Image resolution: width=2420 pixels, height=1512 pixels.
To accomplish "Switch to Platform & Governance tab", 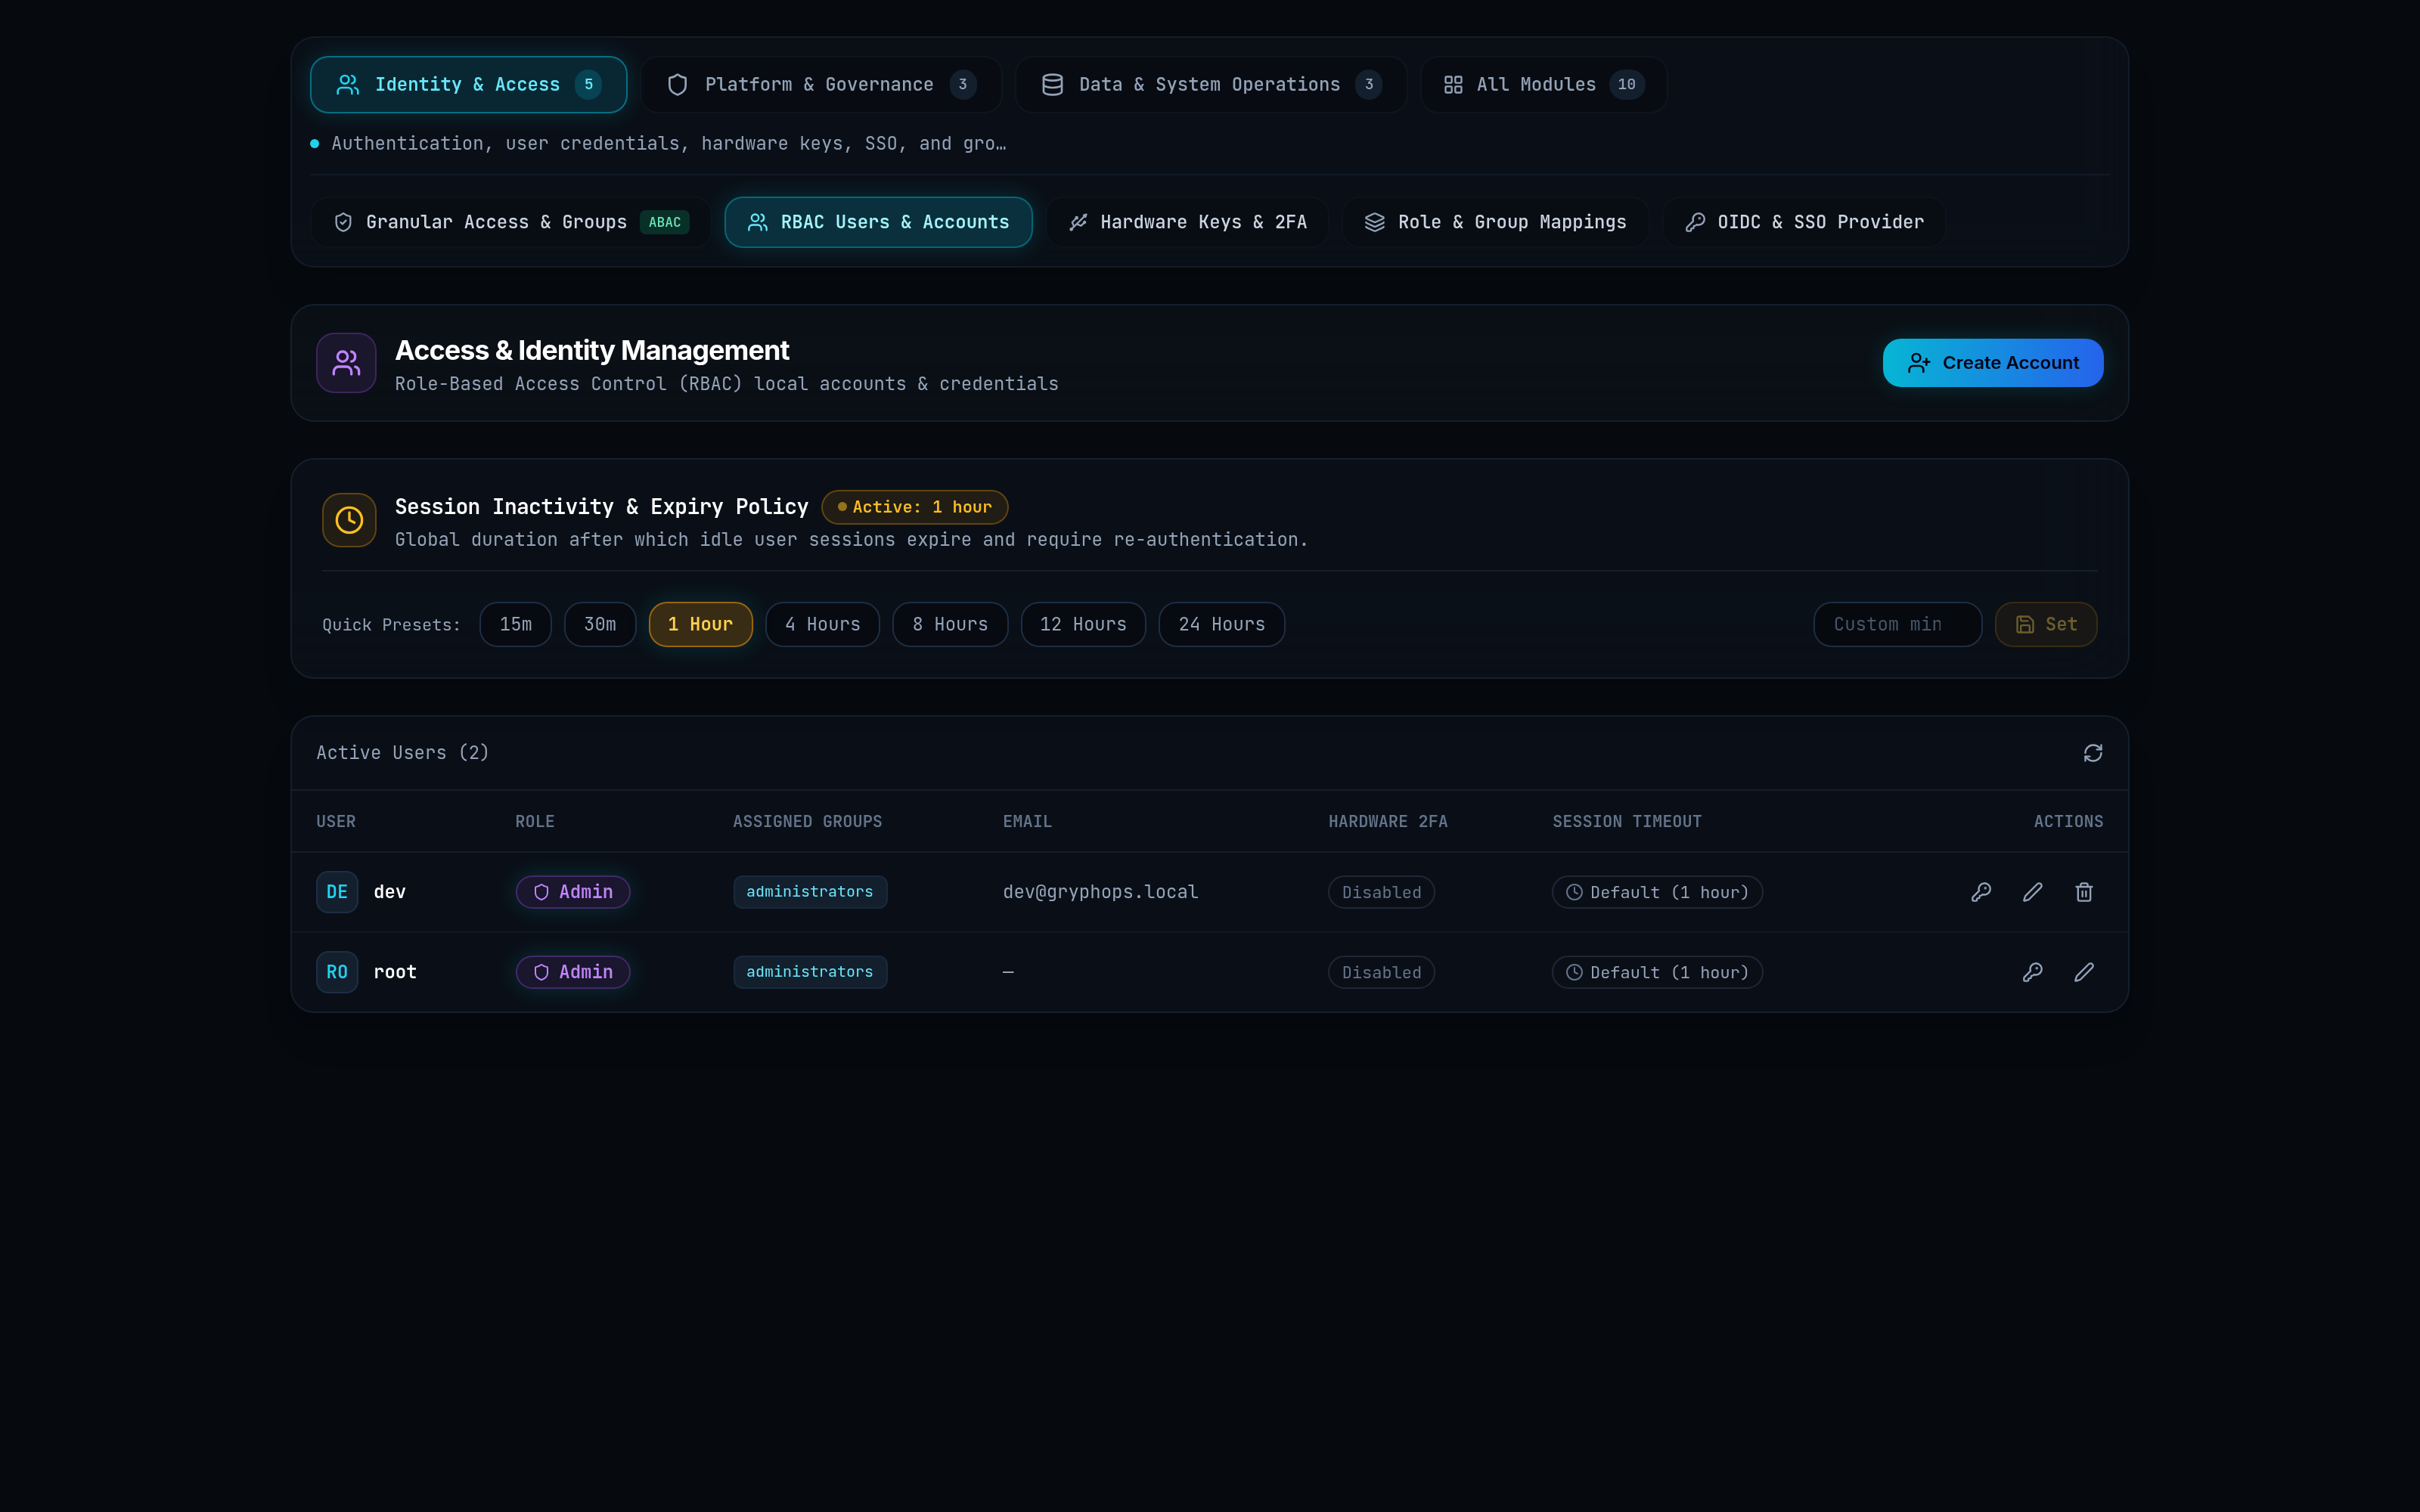I will 821,85.
